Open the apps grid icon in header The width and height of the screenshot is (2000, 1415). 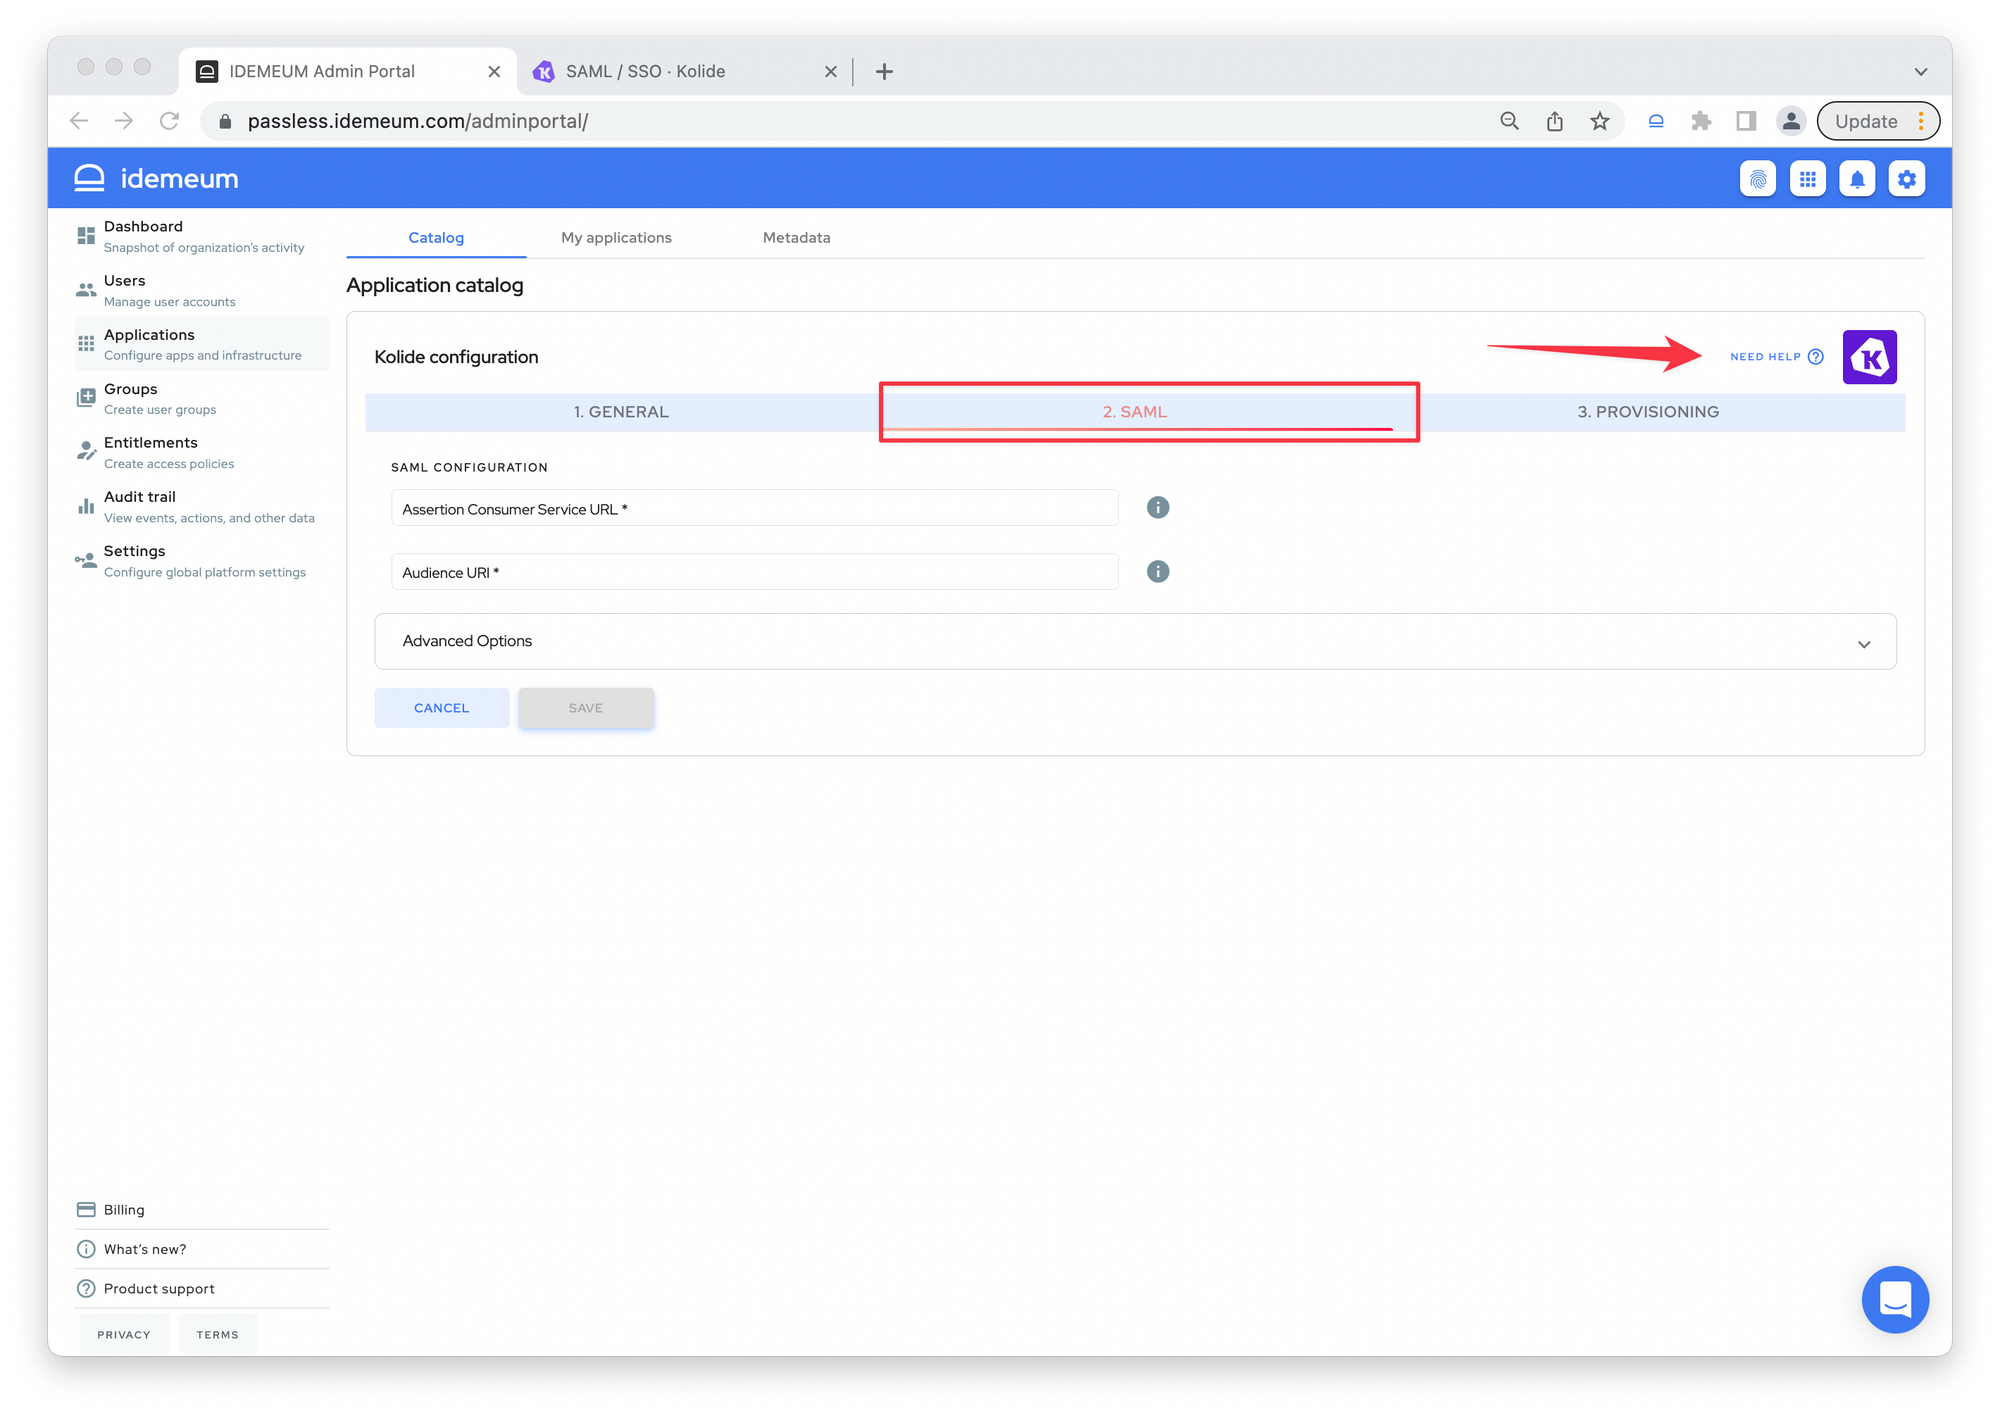tap(1807, 179)
